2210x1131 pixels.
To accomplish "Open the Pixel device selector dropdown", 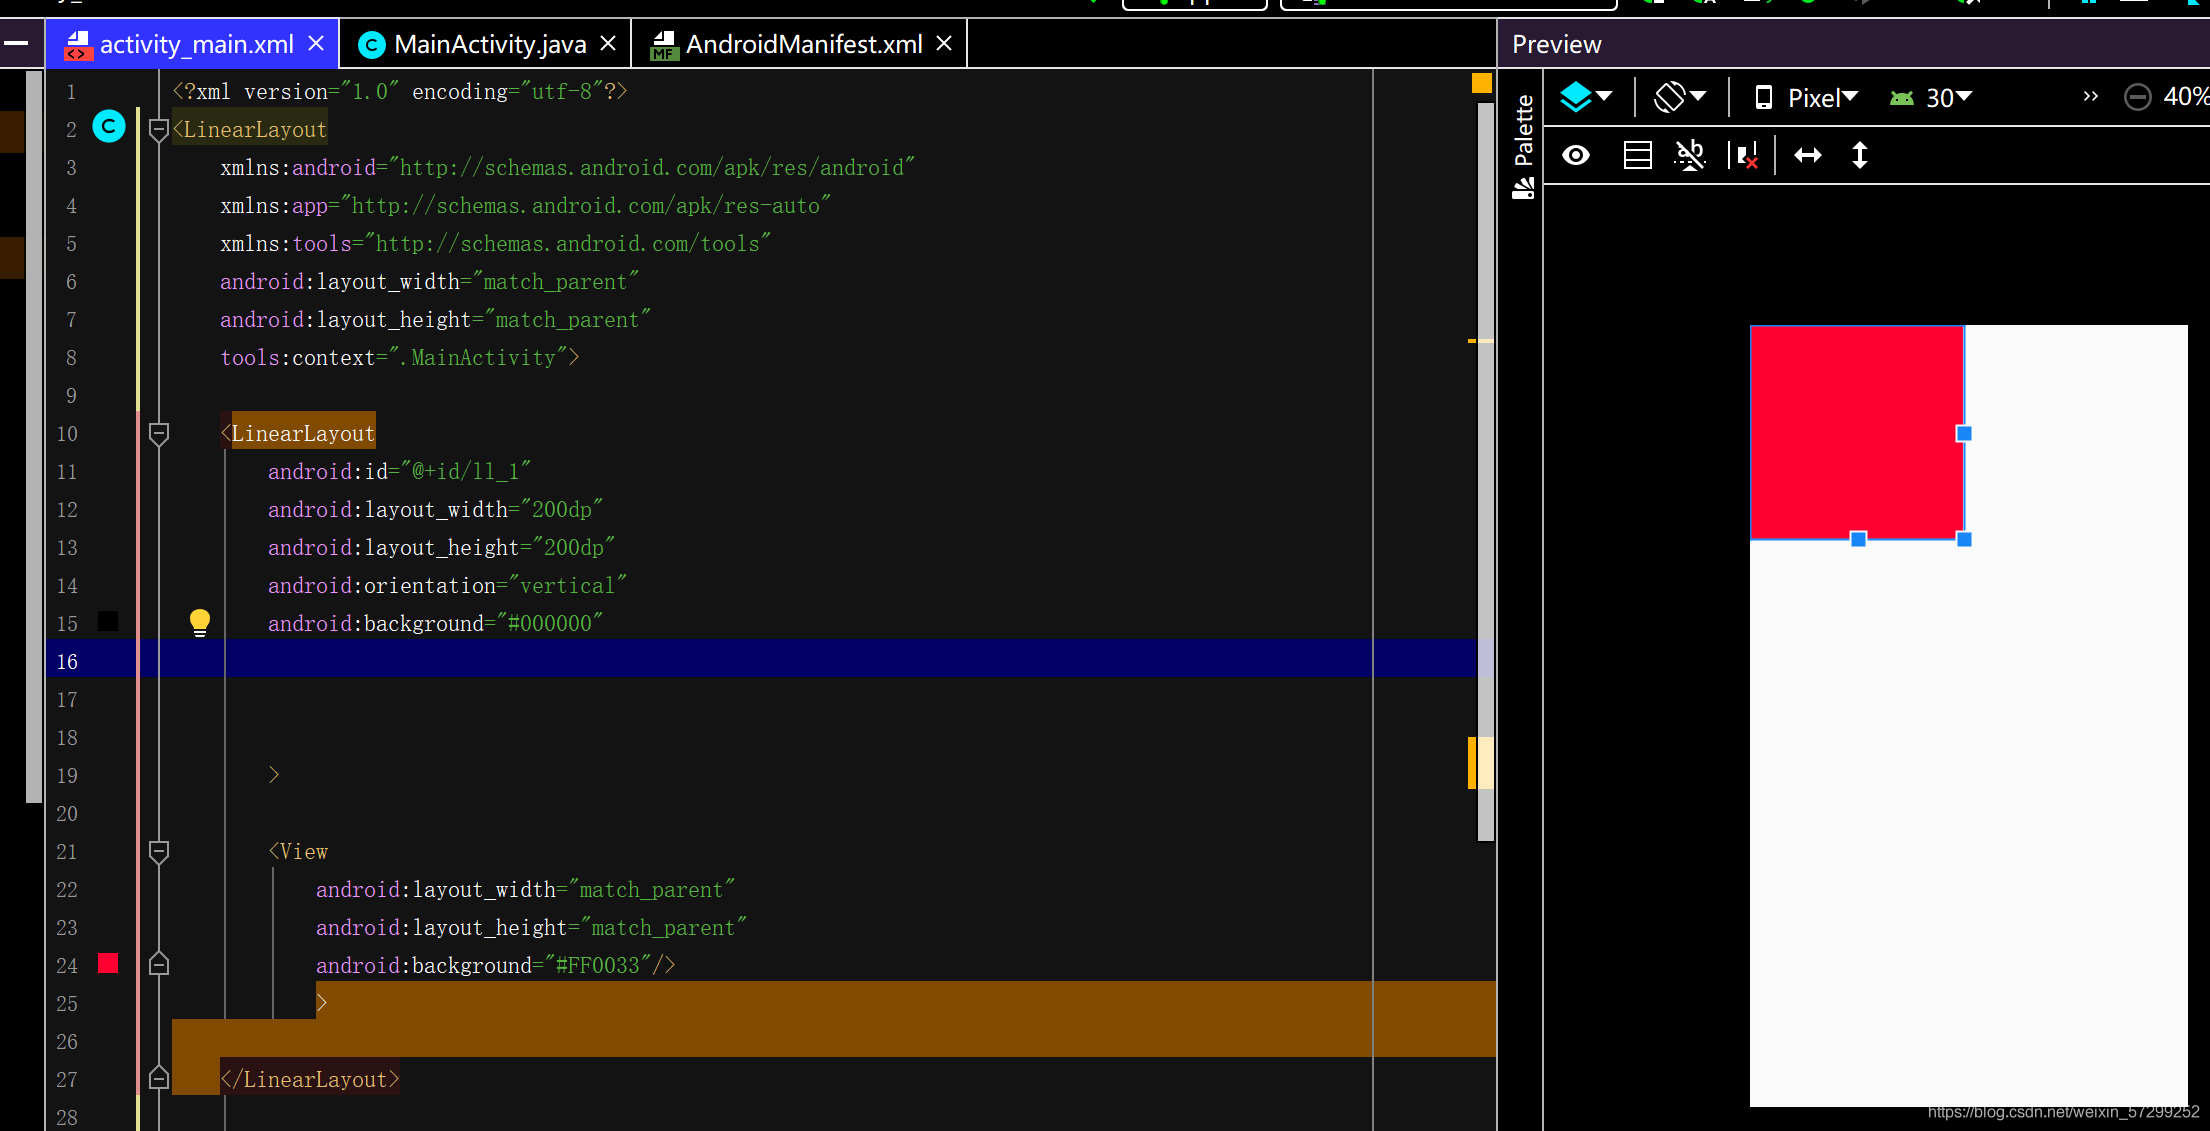I will pos(1806,97).
